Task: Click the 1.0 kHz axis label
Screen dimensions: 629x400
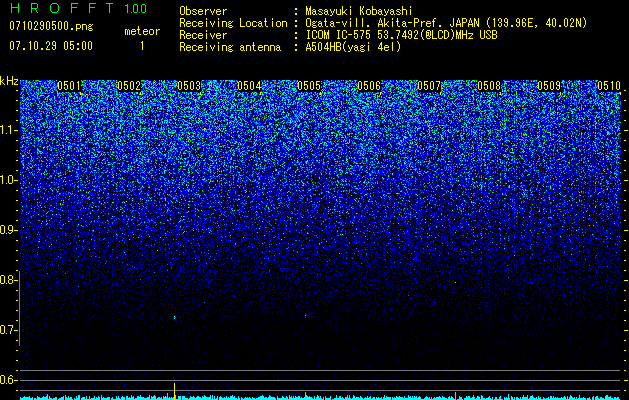Action: coord(9,180)
